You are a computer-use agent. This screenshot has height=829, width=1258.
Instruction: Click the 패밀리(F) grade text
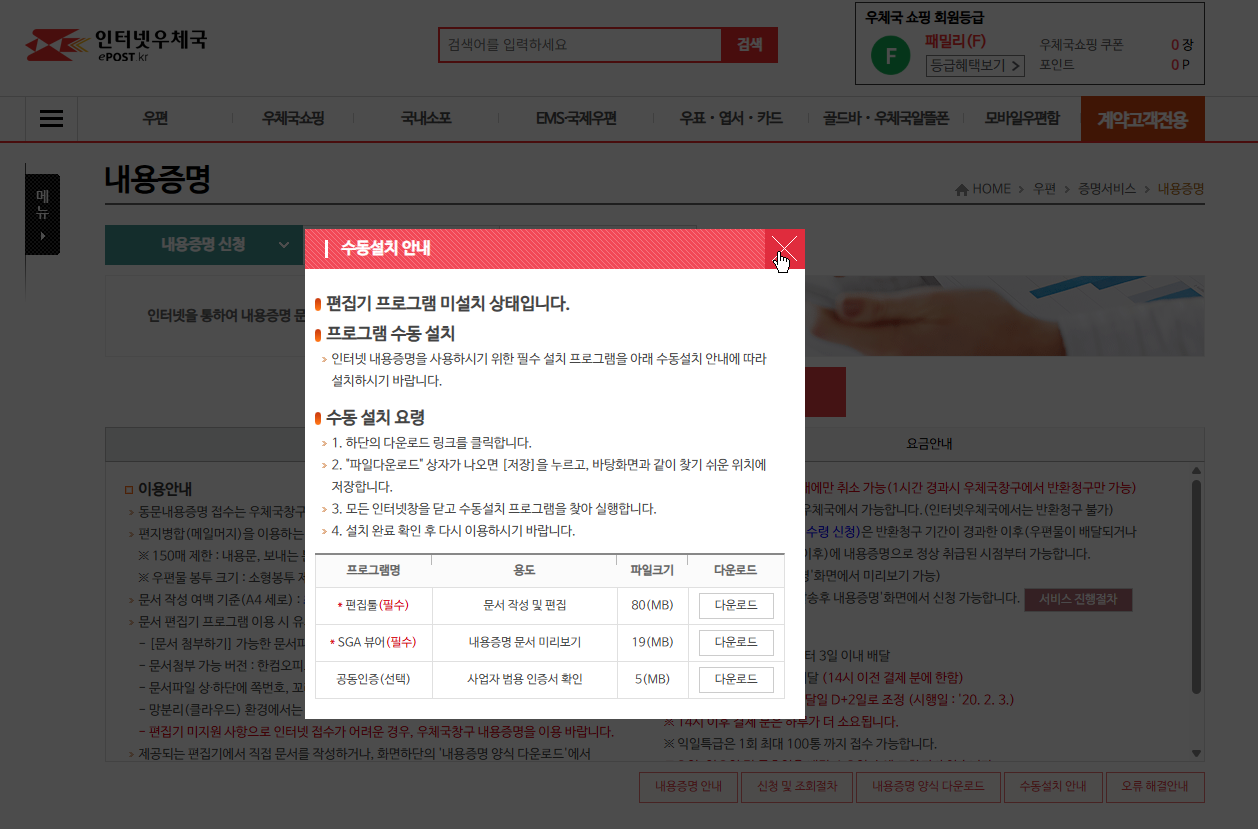point(956,41)
